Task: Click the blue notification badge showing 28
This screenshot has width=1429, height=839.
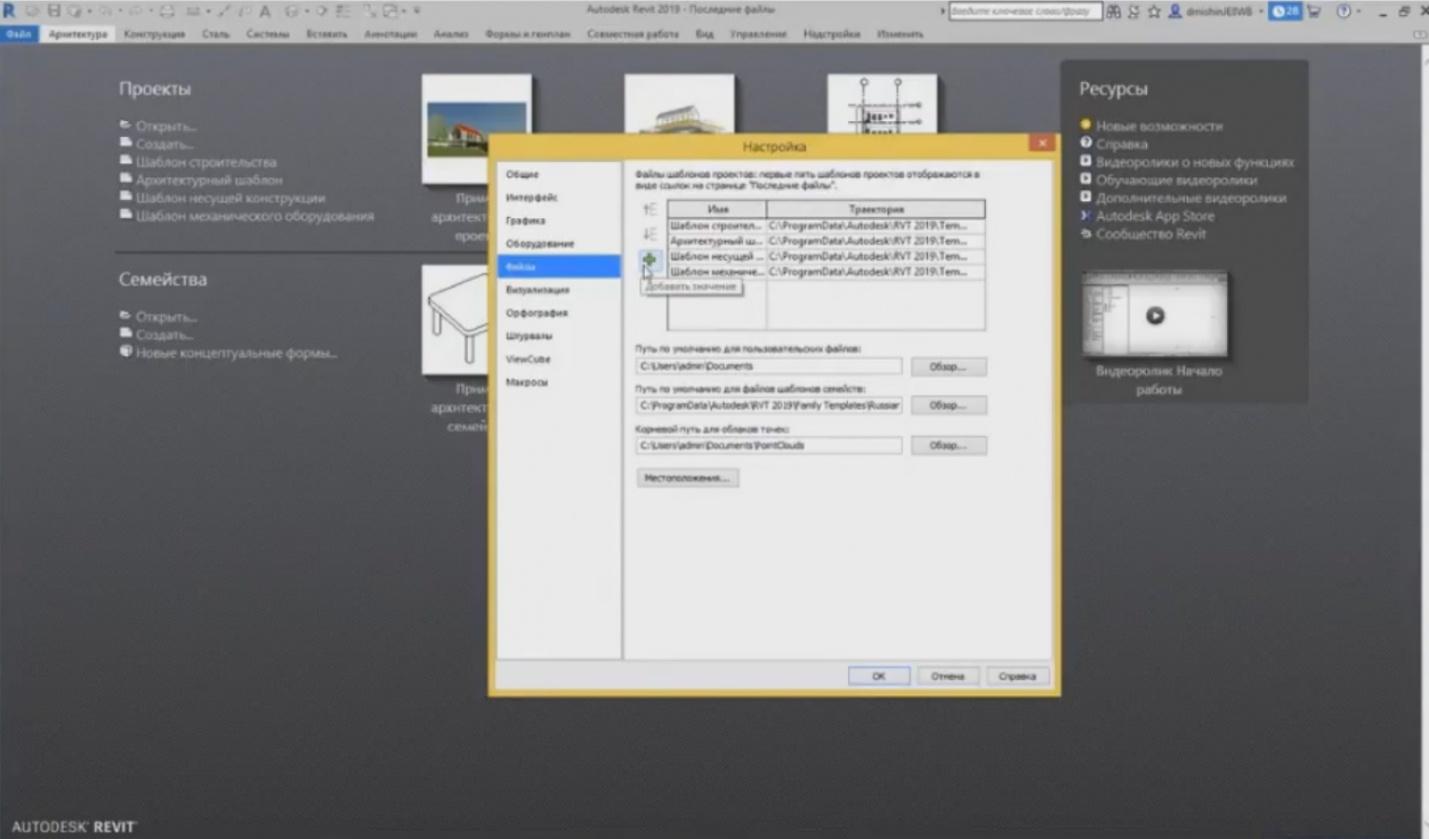Action: click(1285, 11)
